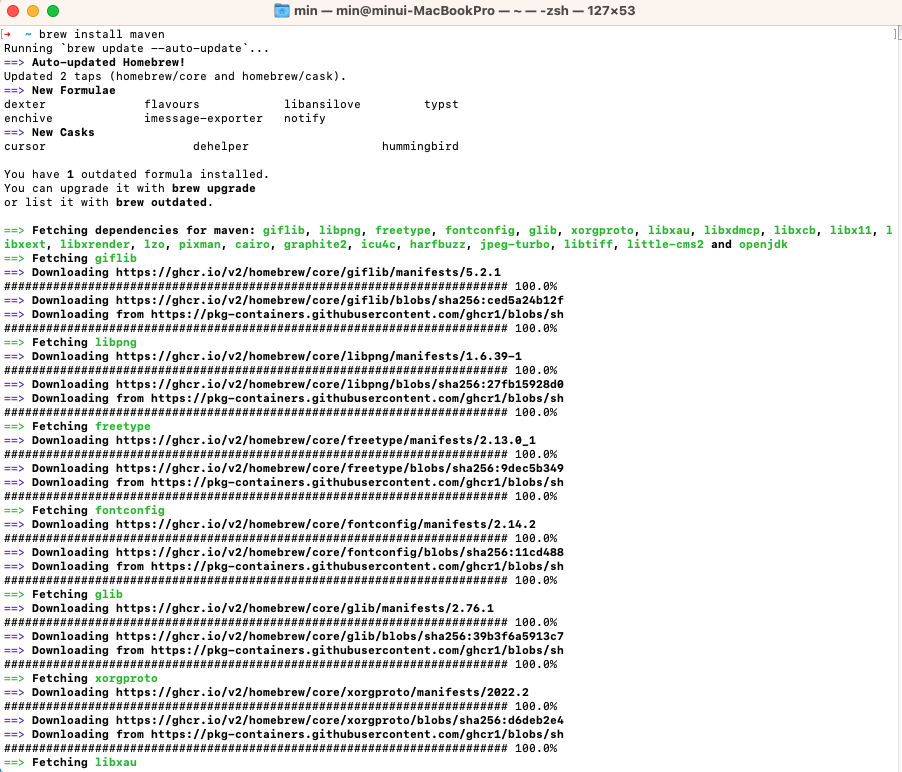Click 'You have 1 outdated formula installed.' line

coord(136,174)
